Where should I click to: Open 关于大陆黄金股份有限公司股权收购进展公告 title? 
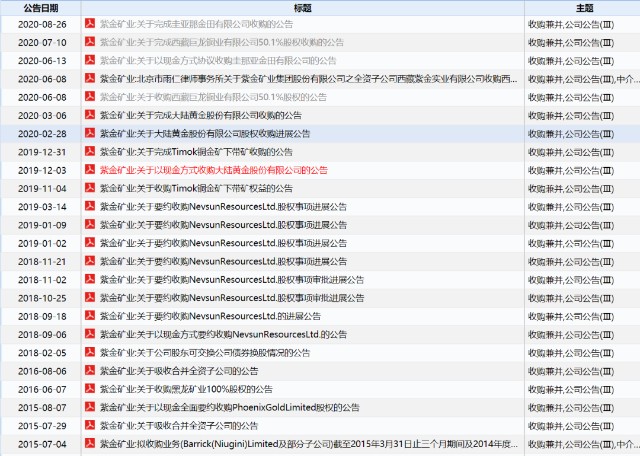pos(205,134)
